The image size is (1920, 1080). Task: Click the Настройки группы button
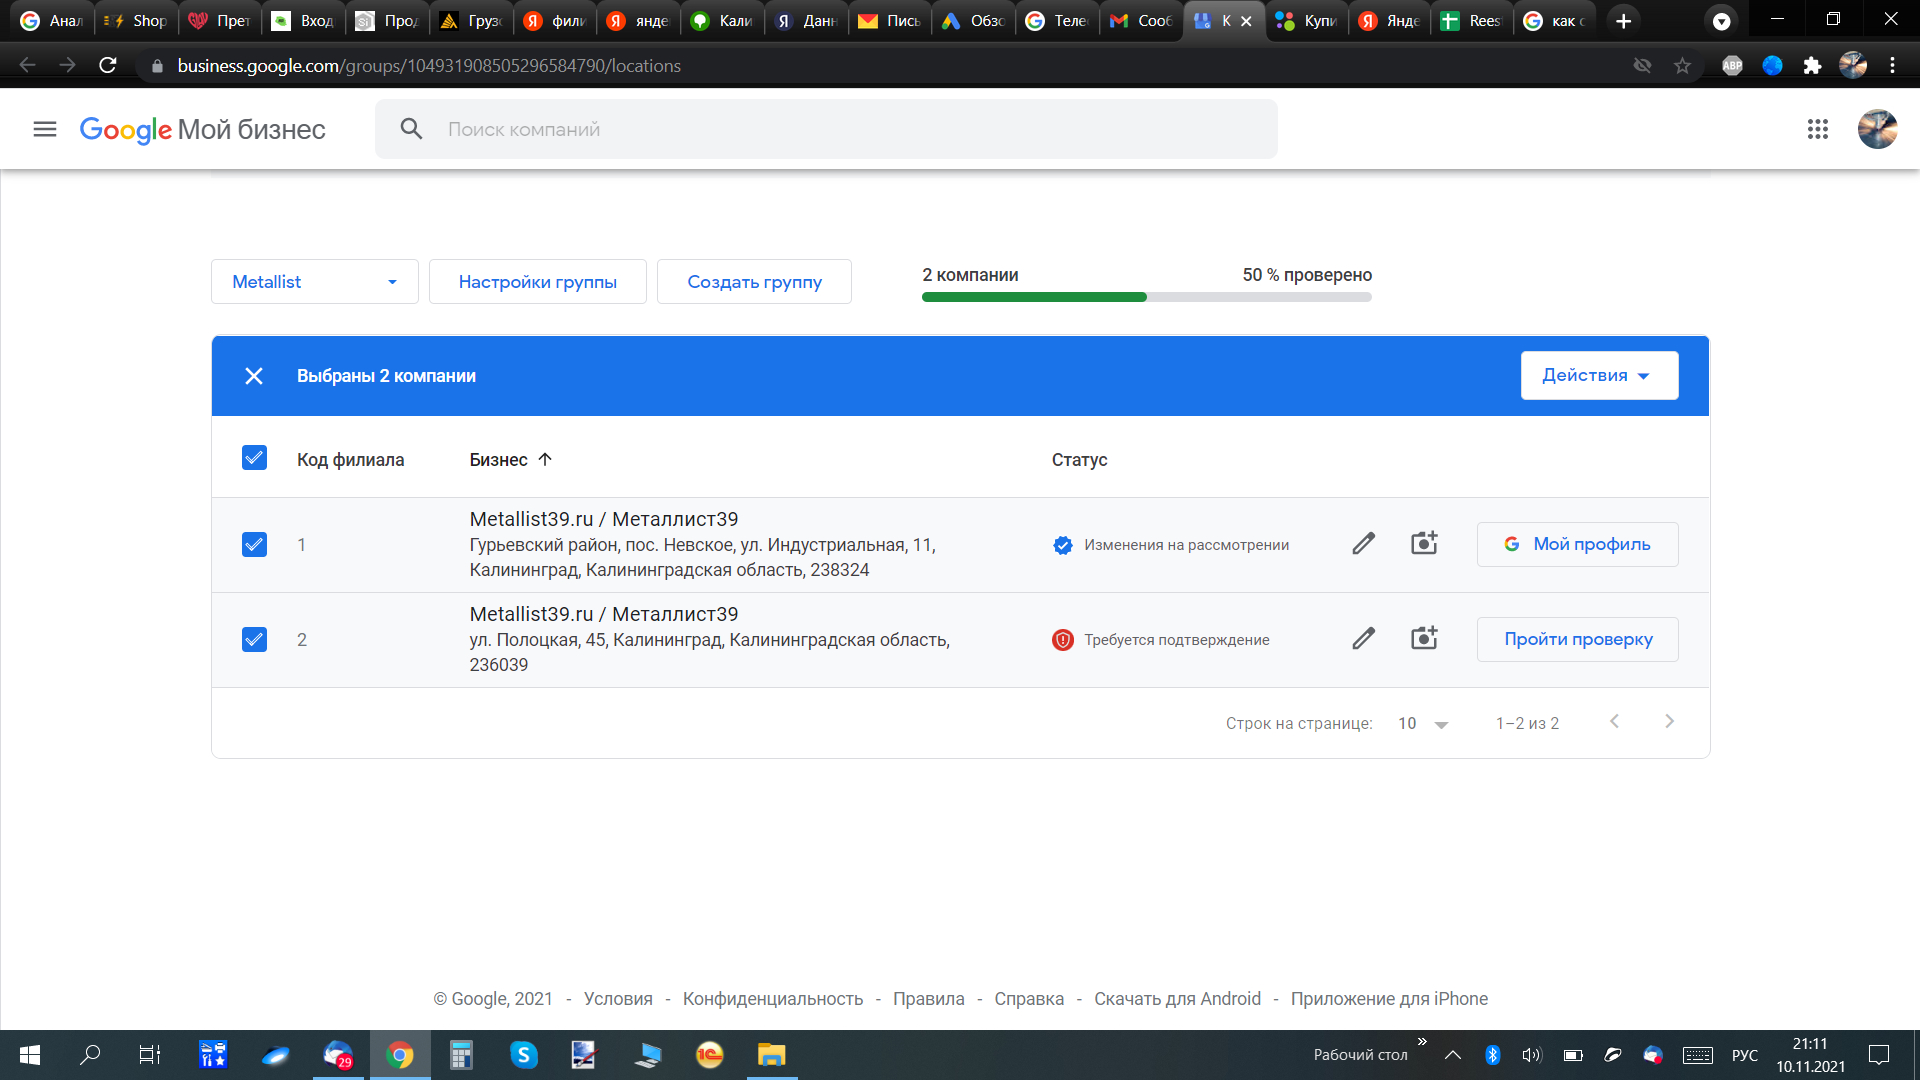[538, 282]
